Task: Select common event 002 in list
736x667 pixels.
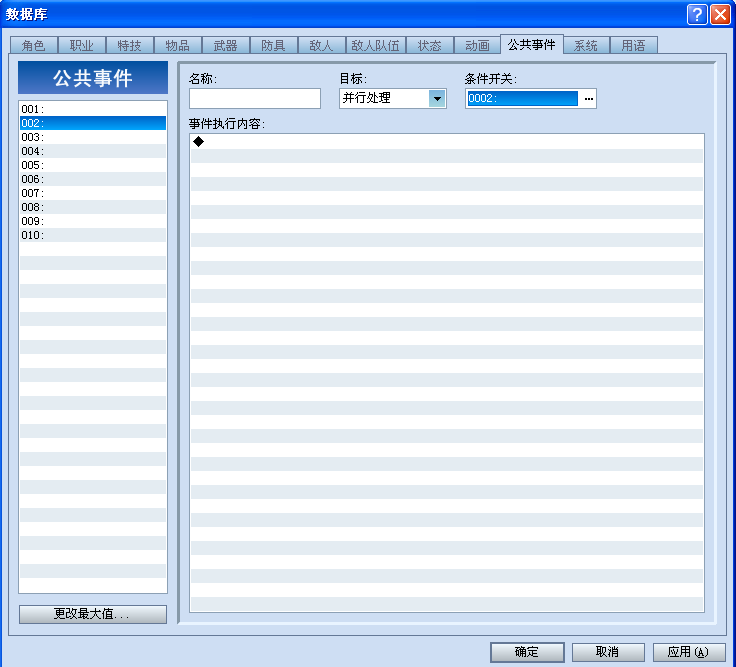Action: click(93, 123)
